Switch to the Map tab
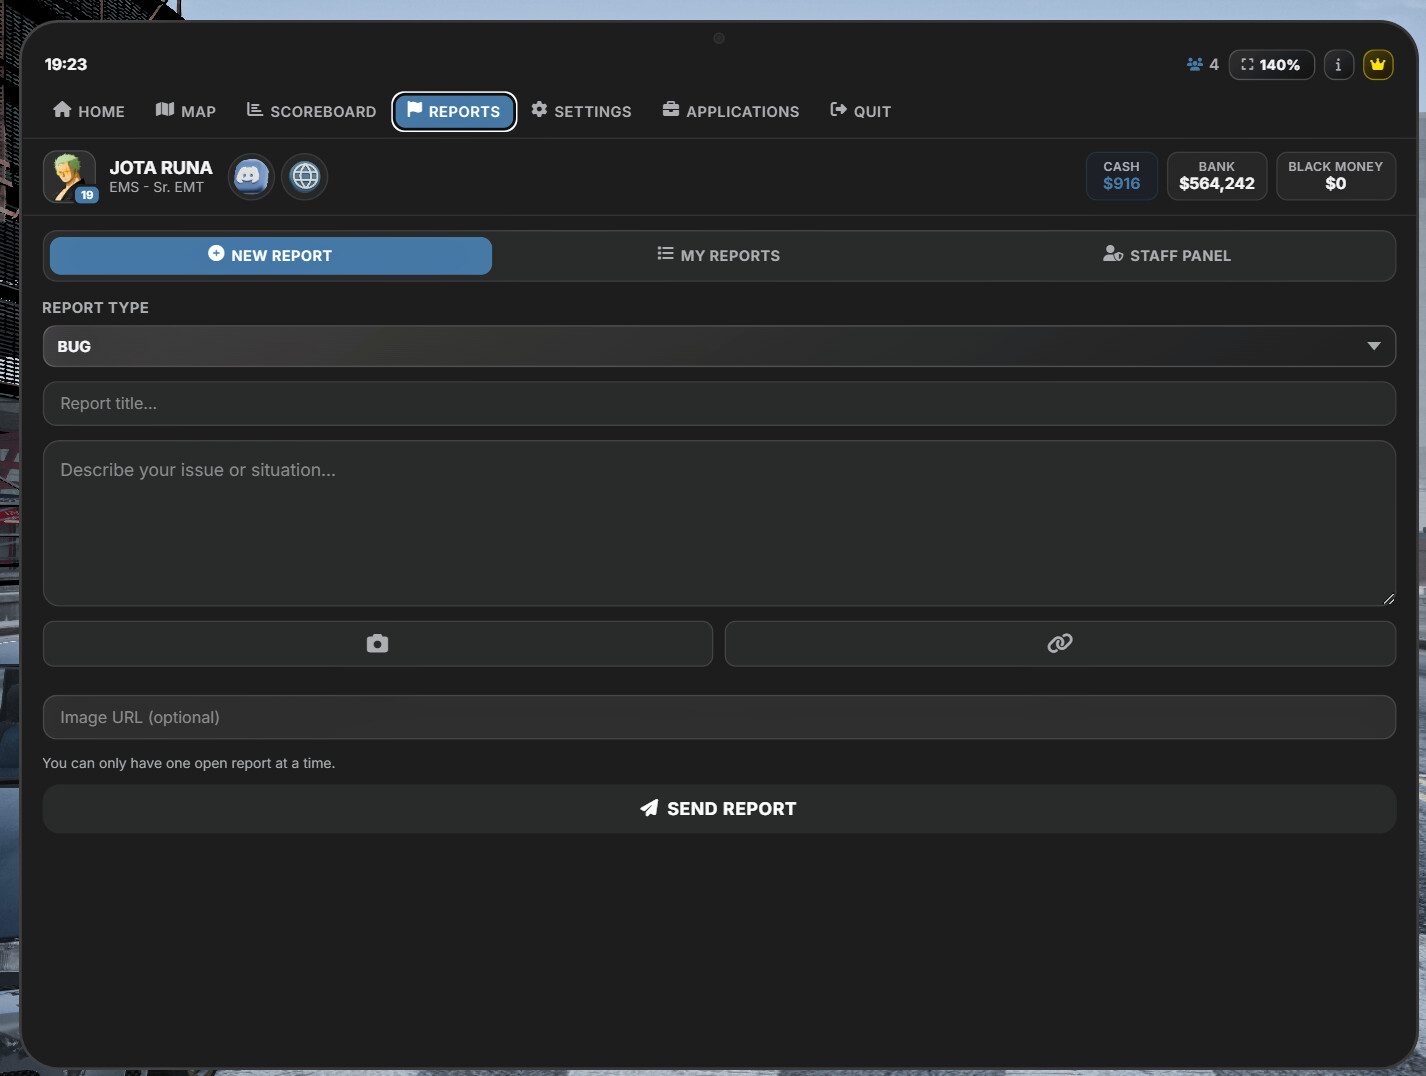This screenshot has height=1076, width=1426. [186, 111]
